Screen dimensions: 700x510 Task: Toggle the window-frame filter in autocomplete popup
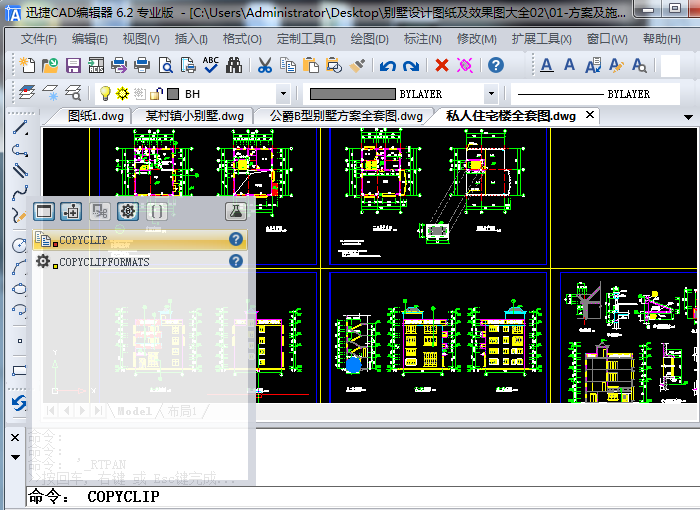pos(44,211)
